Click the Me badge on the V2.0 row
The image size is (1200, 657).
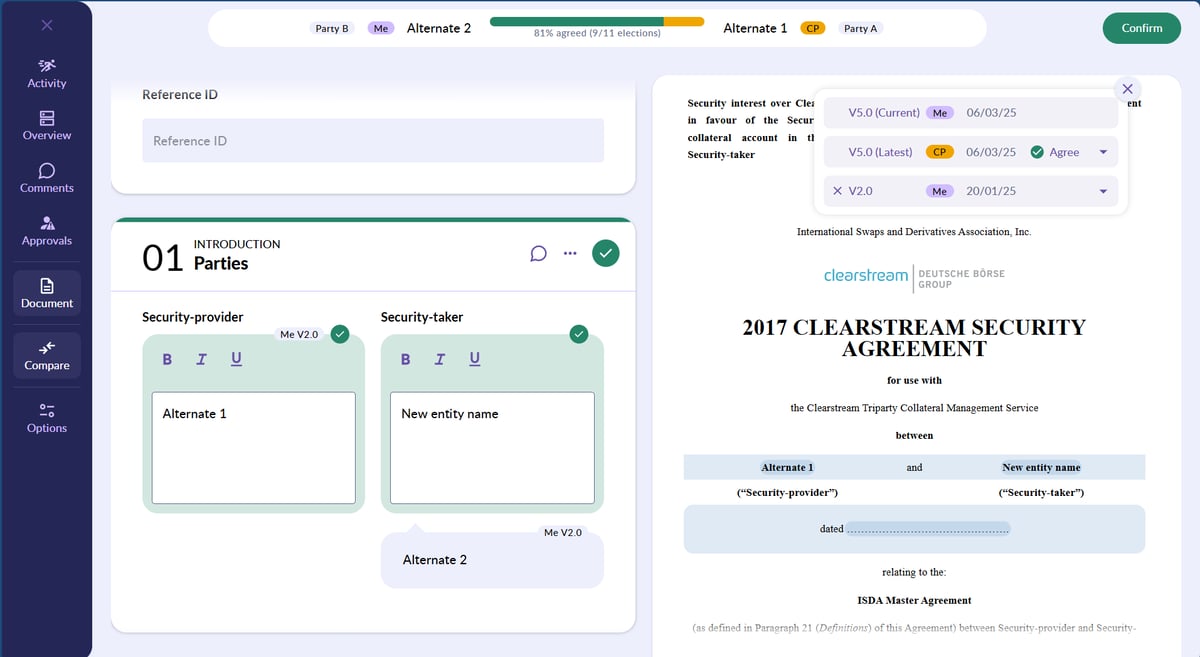939,191
